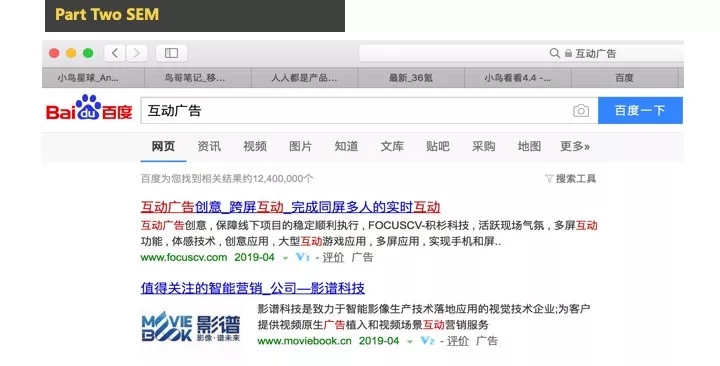Select the 地图 search category
This screenshot has height=366, width=720.
coord(529,146)
